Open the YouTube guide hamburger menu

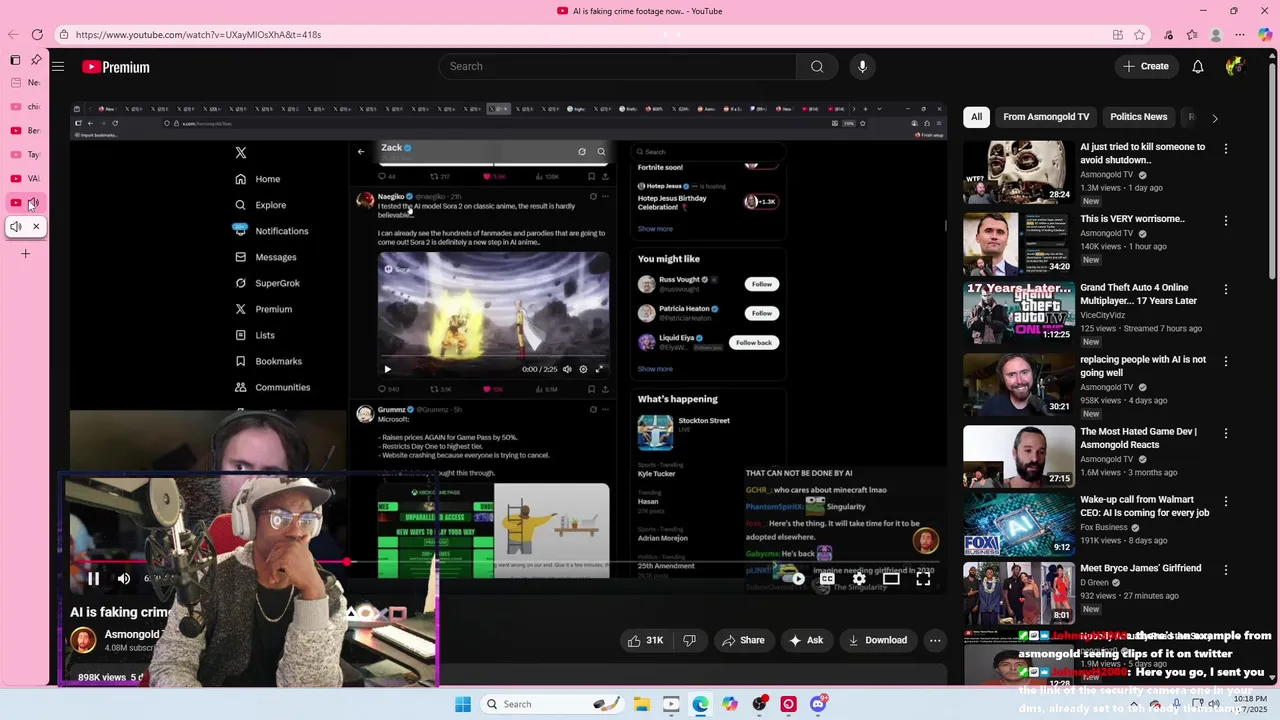58,67
